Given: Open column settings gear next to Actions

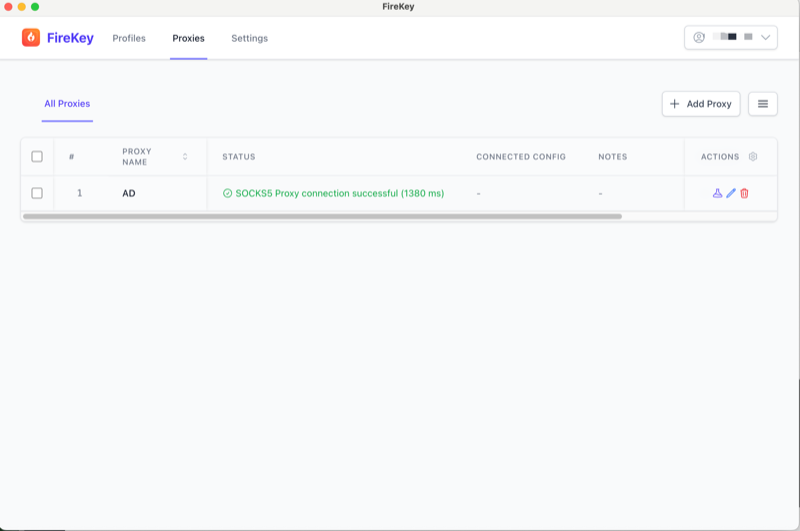Looking at the screenshot, I should 753,157.
